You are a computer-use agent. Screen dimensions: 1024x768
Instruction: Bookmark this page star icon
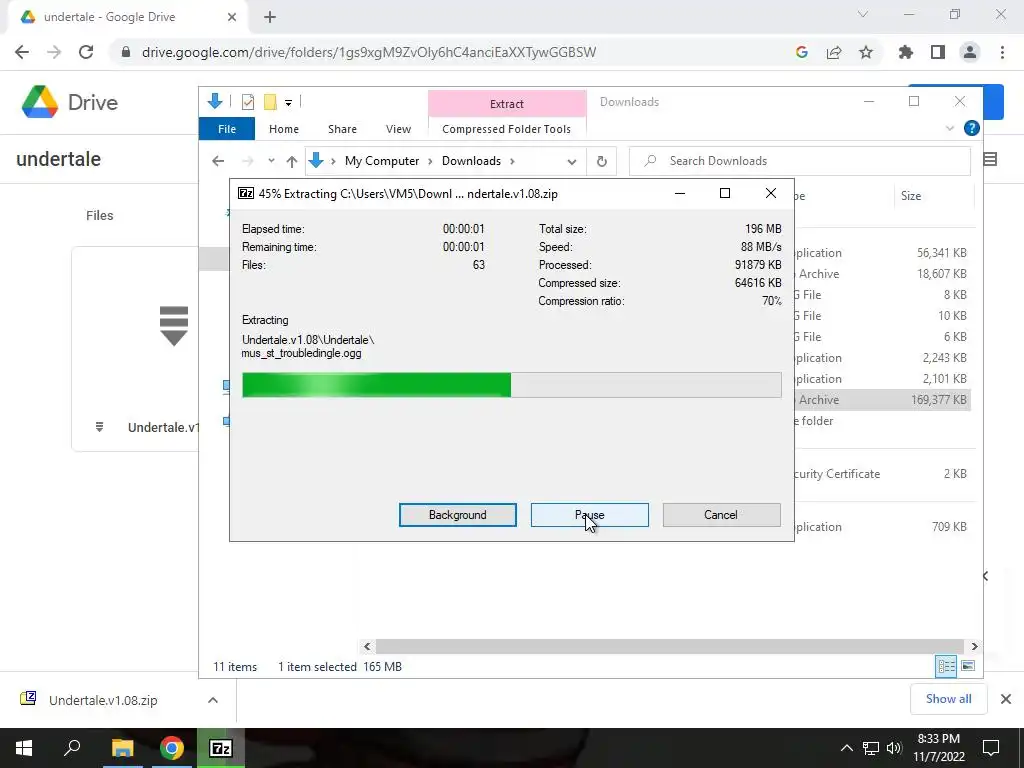tap(866, 52)
